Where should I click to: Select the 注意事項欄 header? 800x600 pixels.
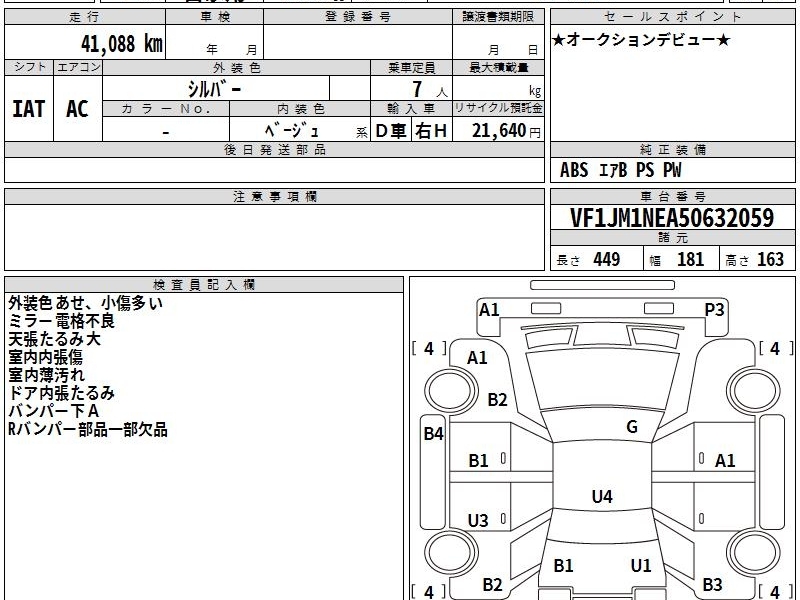(274, 196)
